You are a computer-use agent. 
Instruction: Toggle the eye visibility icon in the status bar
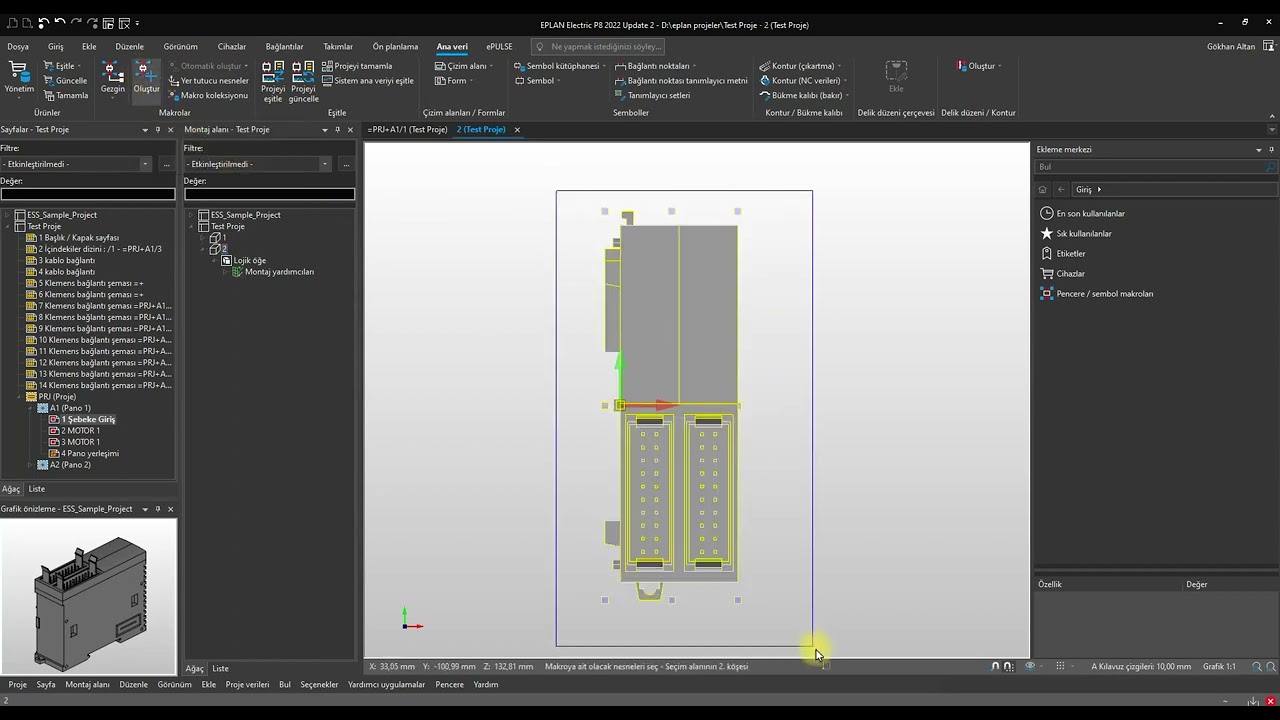point(1030,666)
